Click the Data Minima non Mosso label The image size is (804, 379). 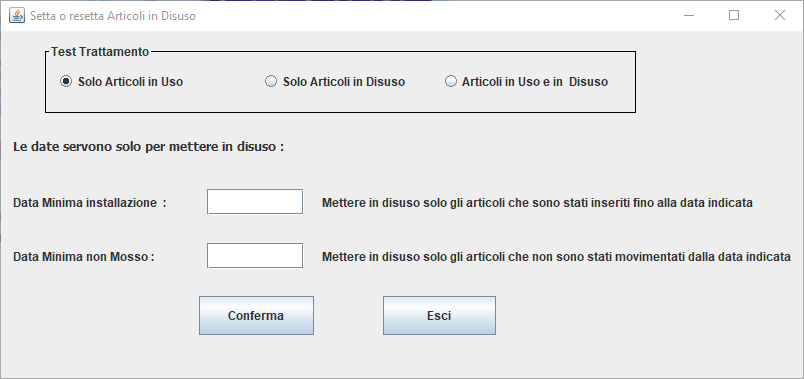tap(84, 256)
